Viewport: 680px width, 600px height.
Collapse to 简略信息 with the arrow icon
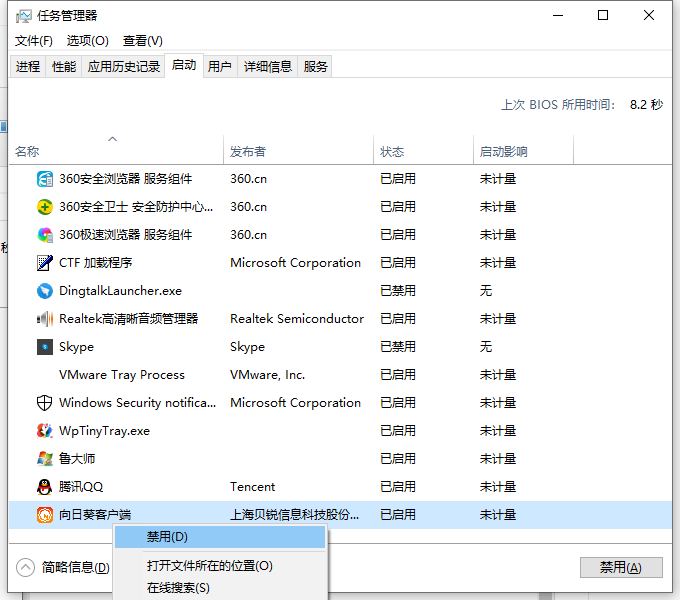(25, 567)
